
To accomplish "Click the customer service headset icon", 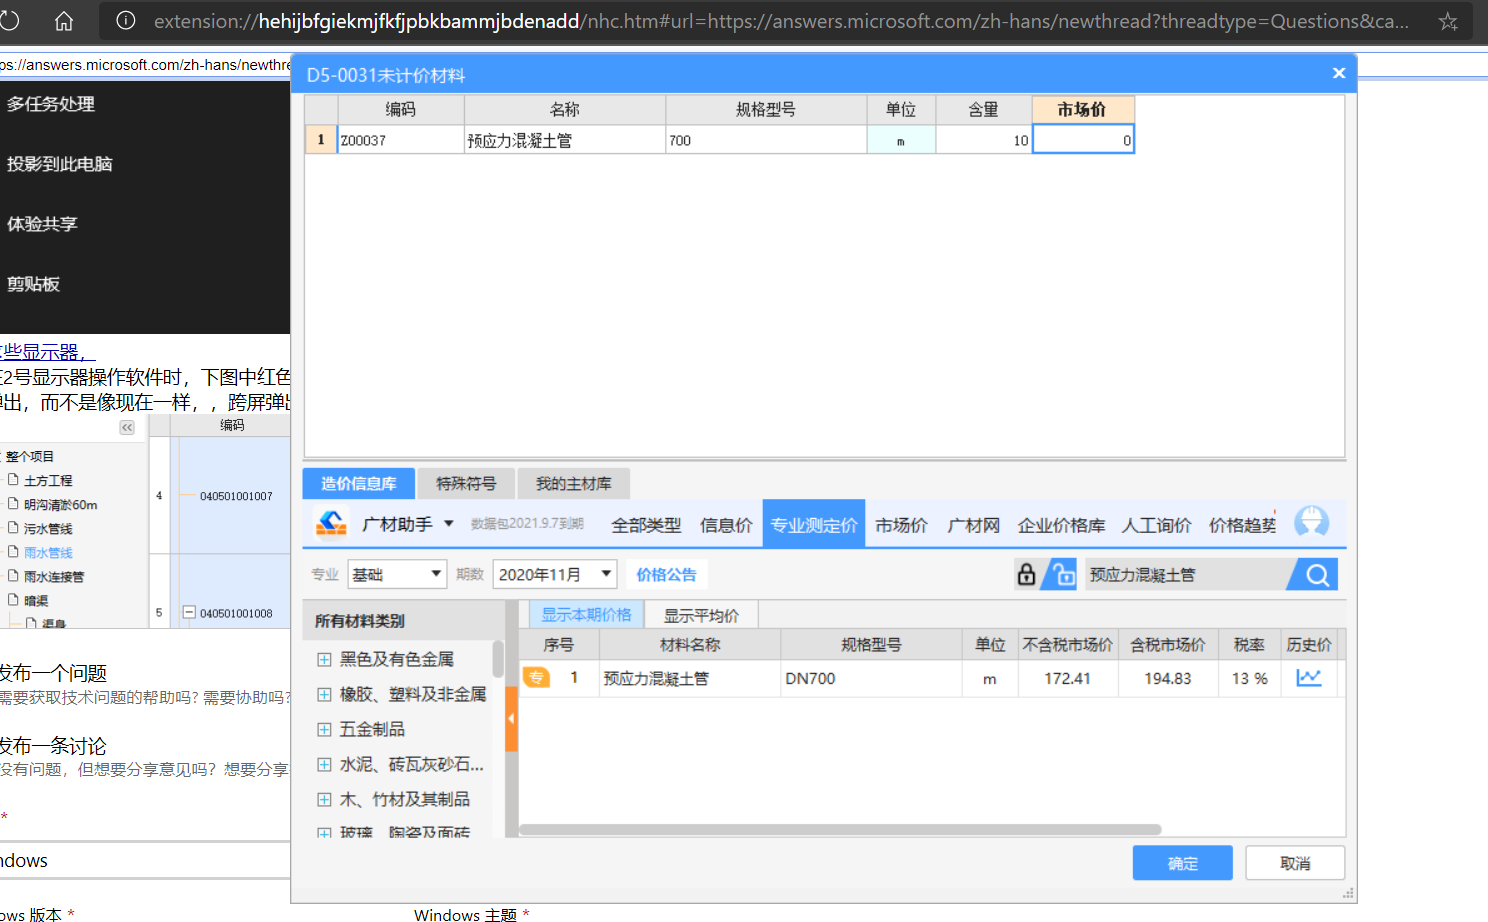I will pos(1312,522).
